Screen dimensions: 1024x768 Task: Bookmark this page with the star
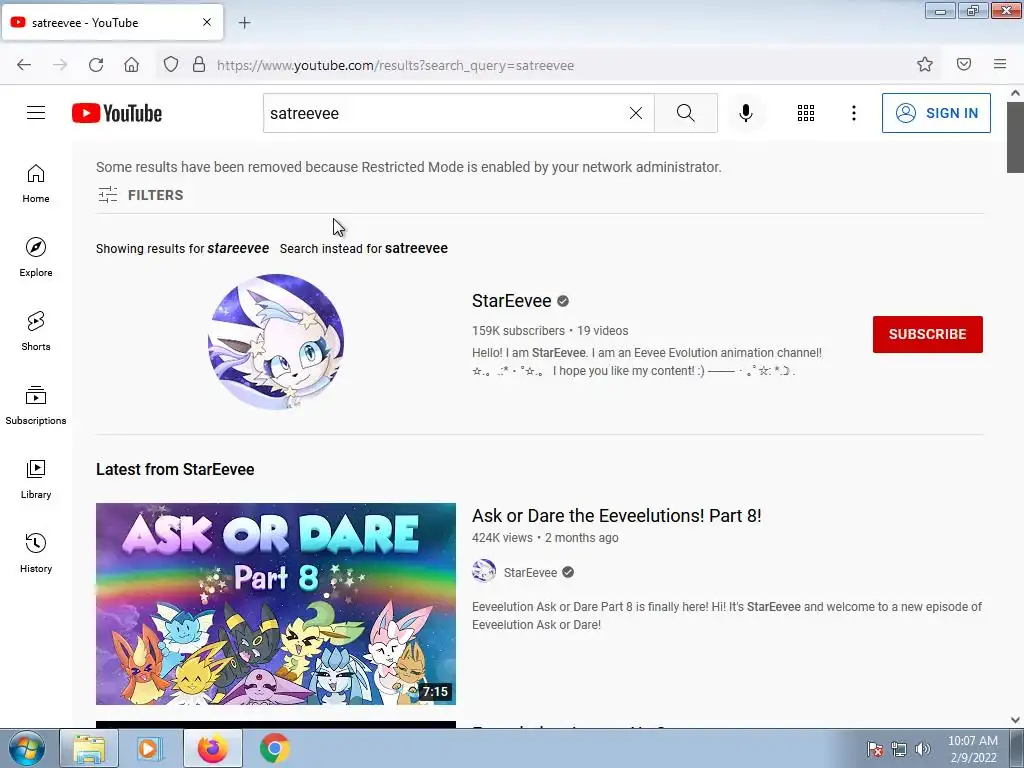pyautogui.click(x=924, y=64)
